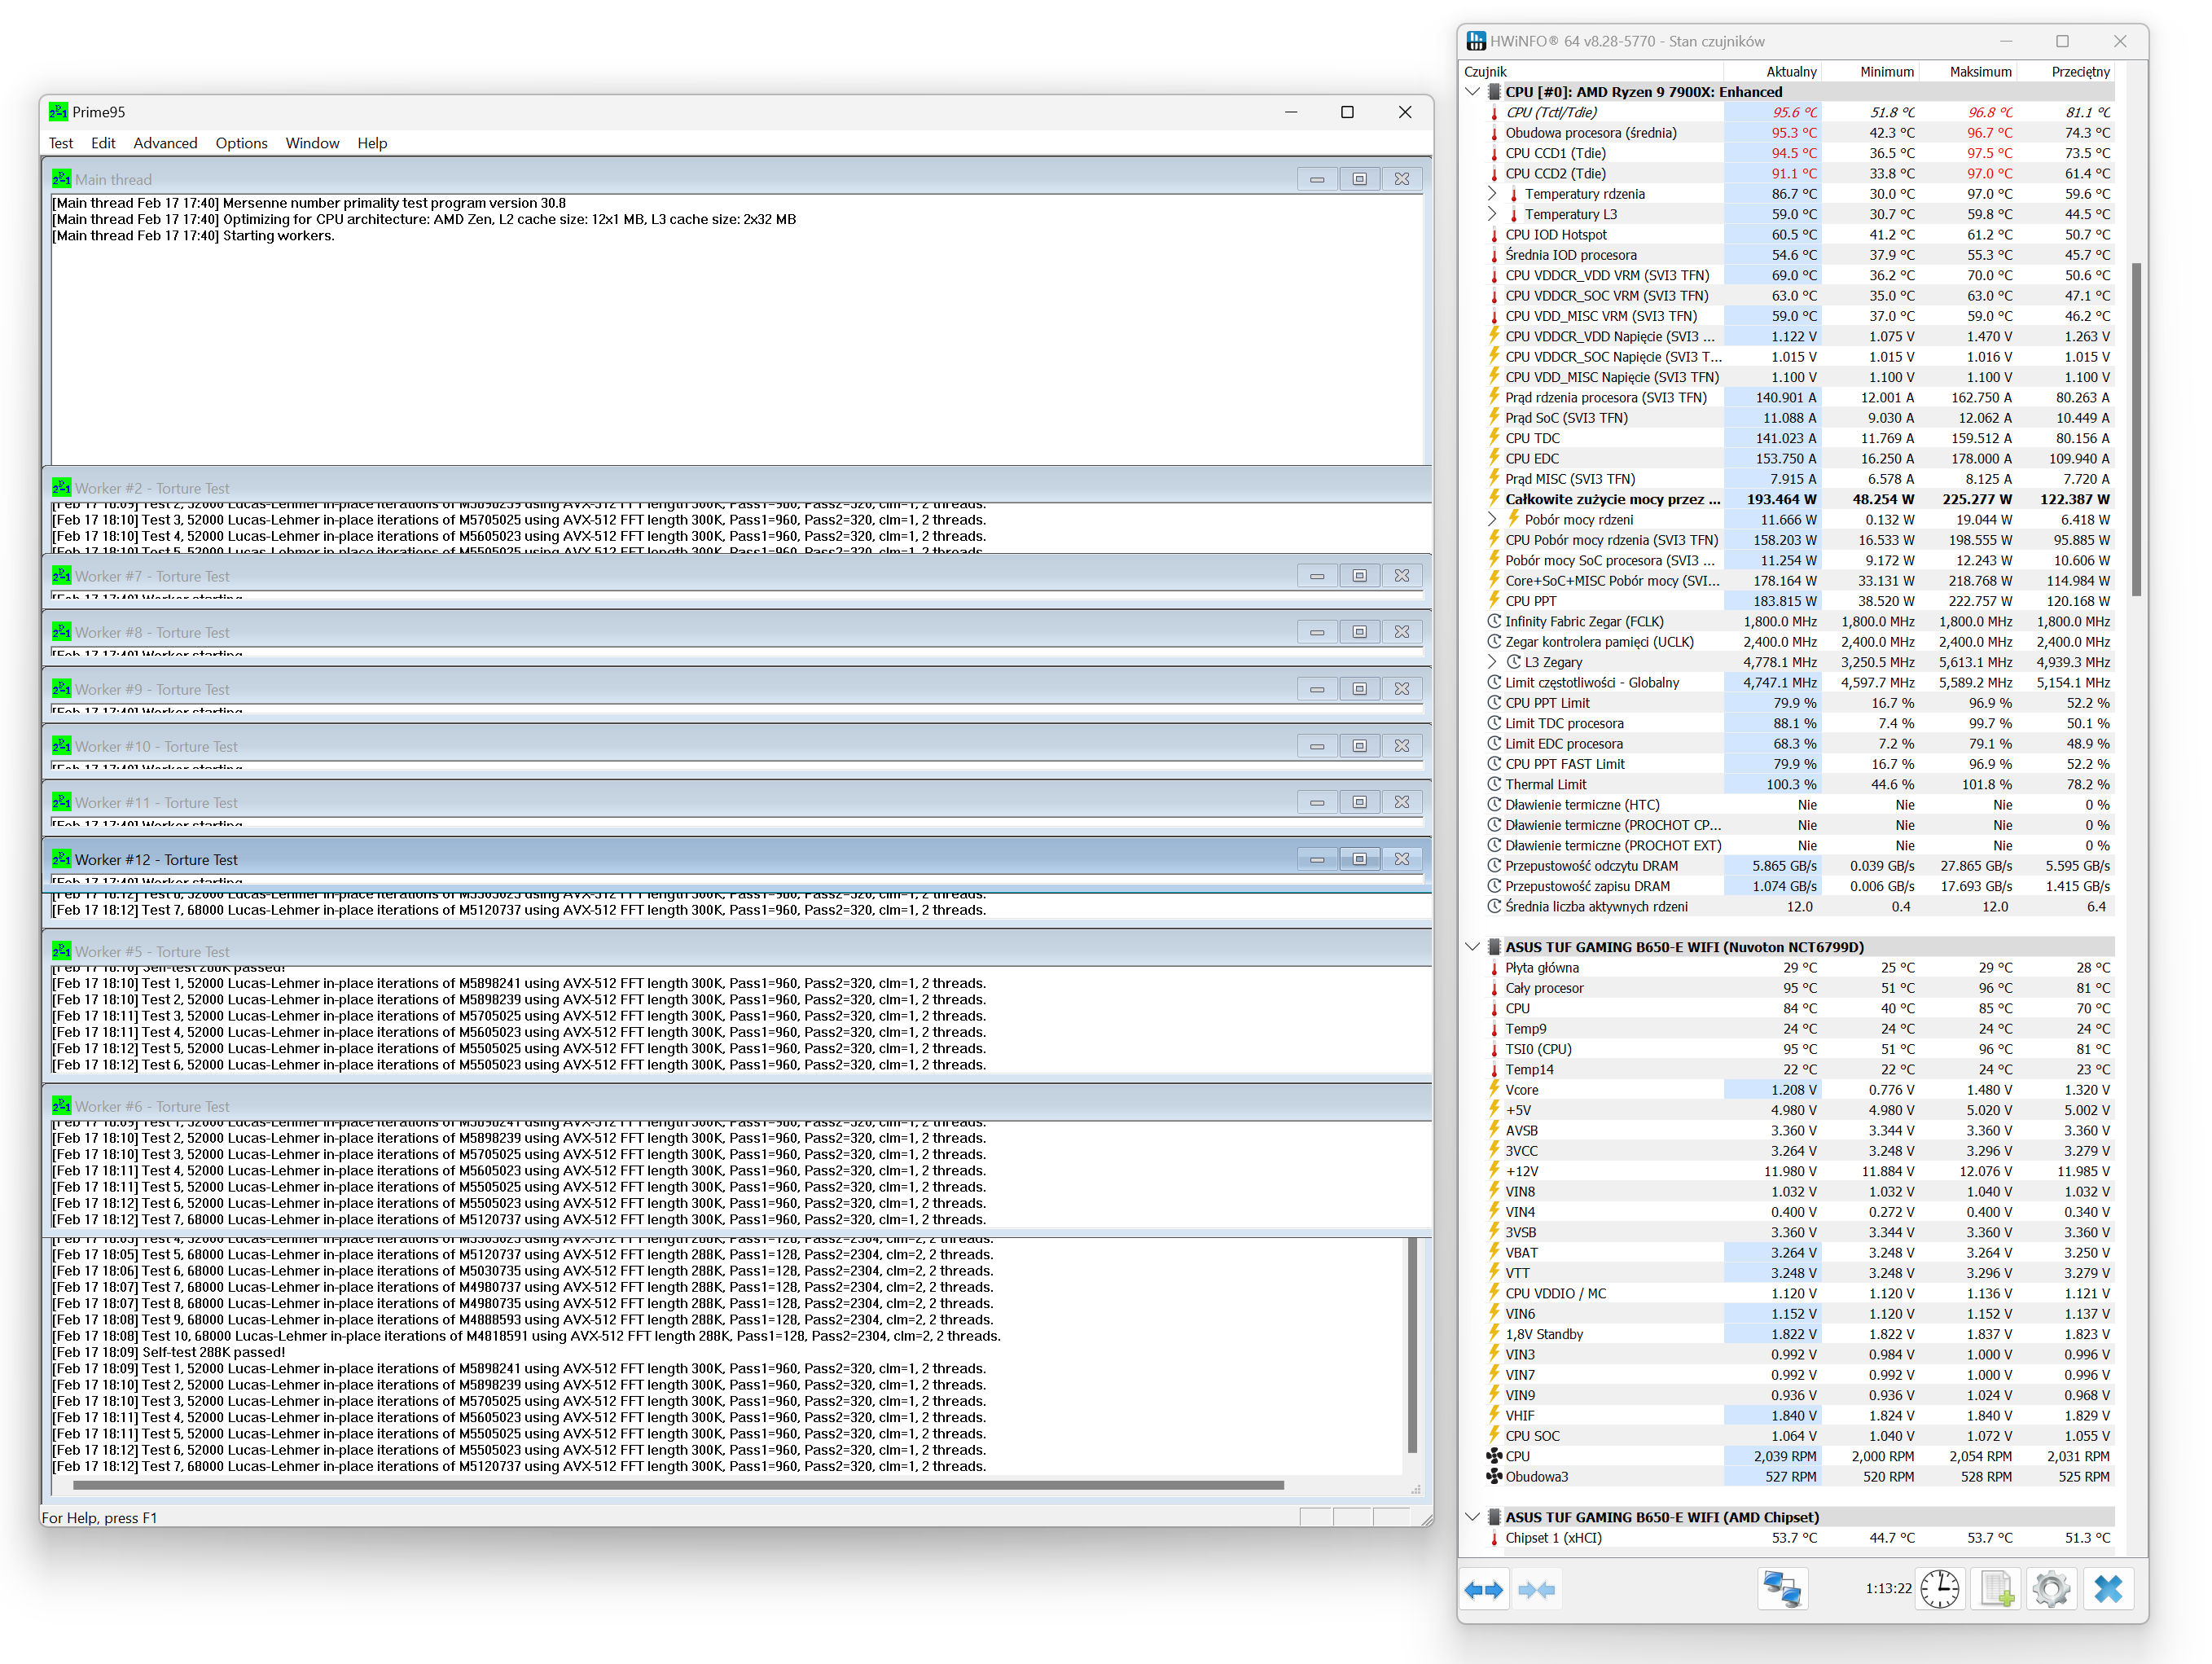Expand Temperatury rdzenia sensor subtree

point(1492,194)
